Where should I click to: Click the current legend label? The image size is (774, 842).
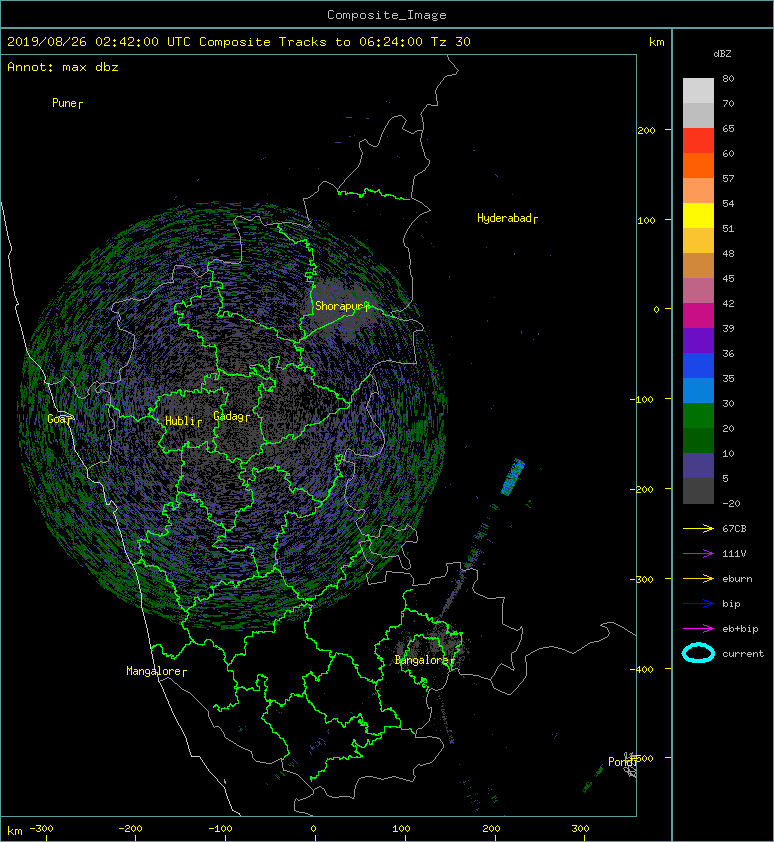point(743,654)
